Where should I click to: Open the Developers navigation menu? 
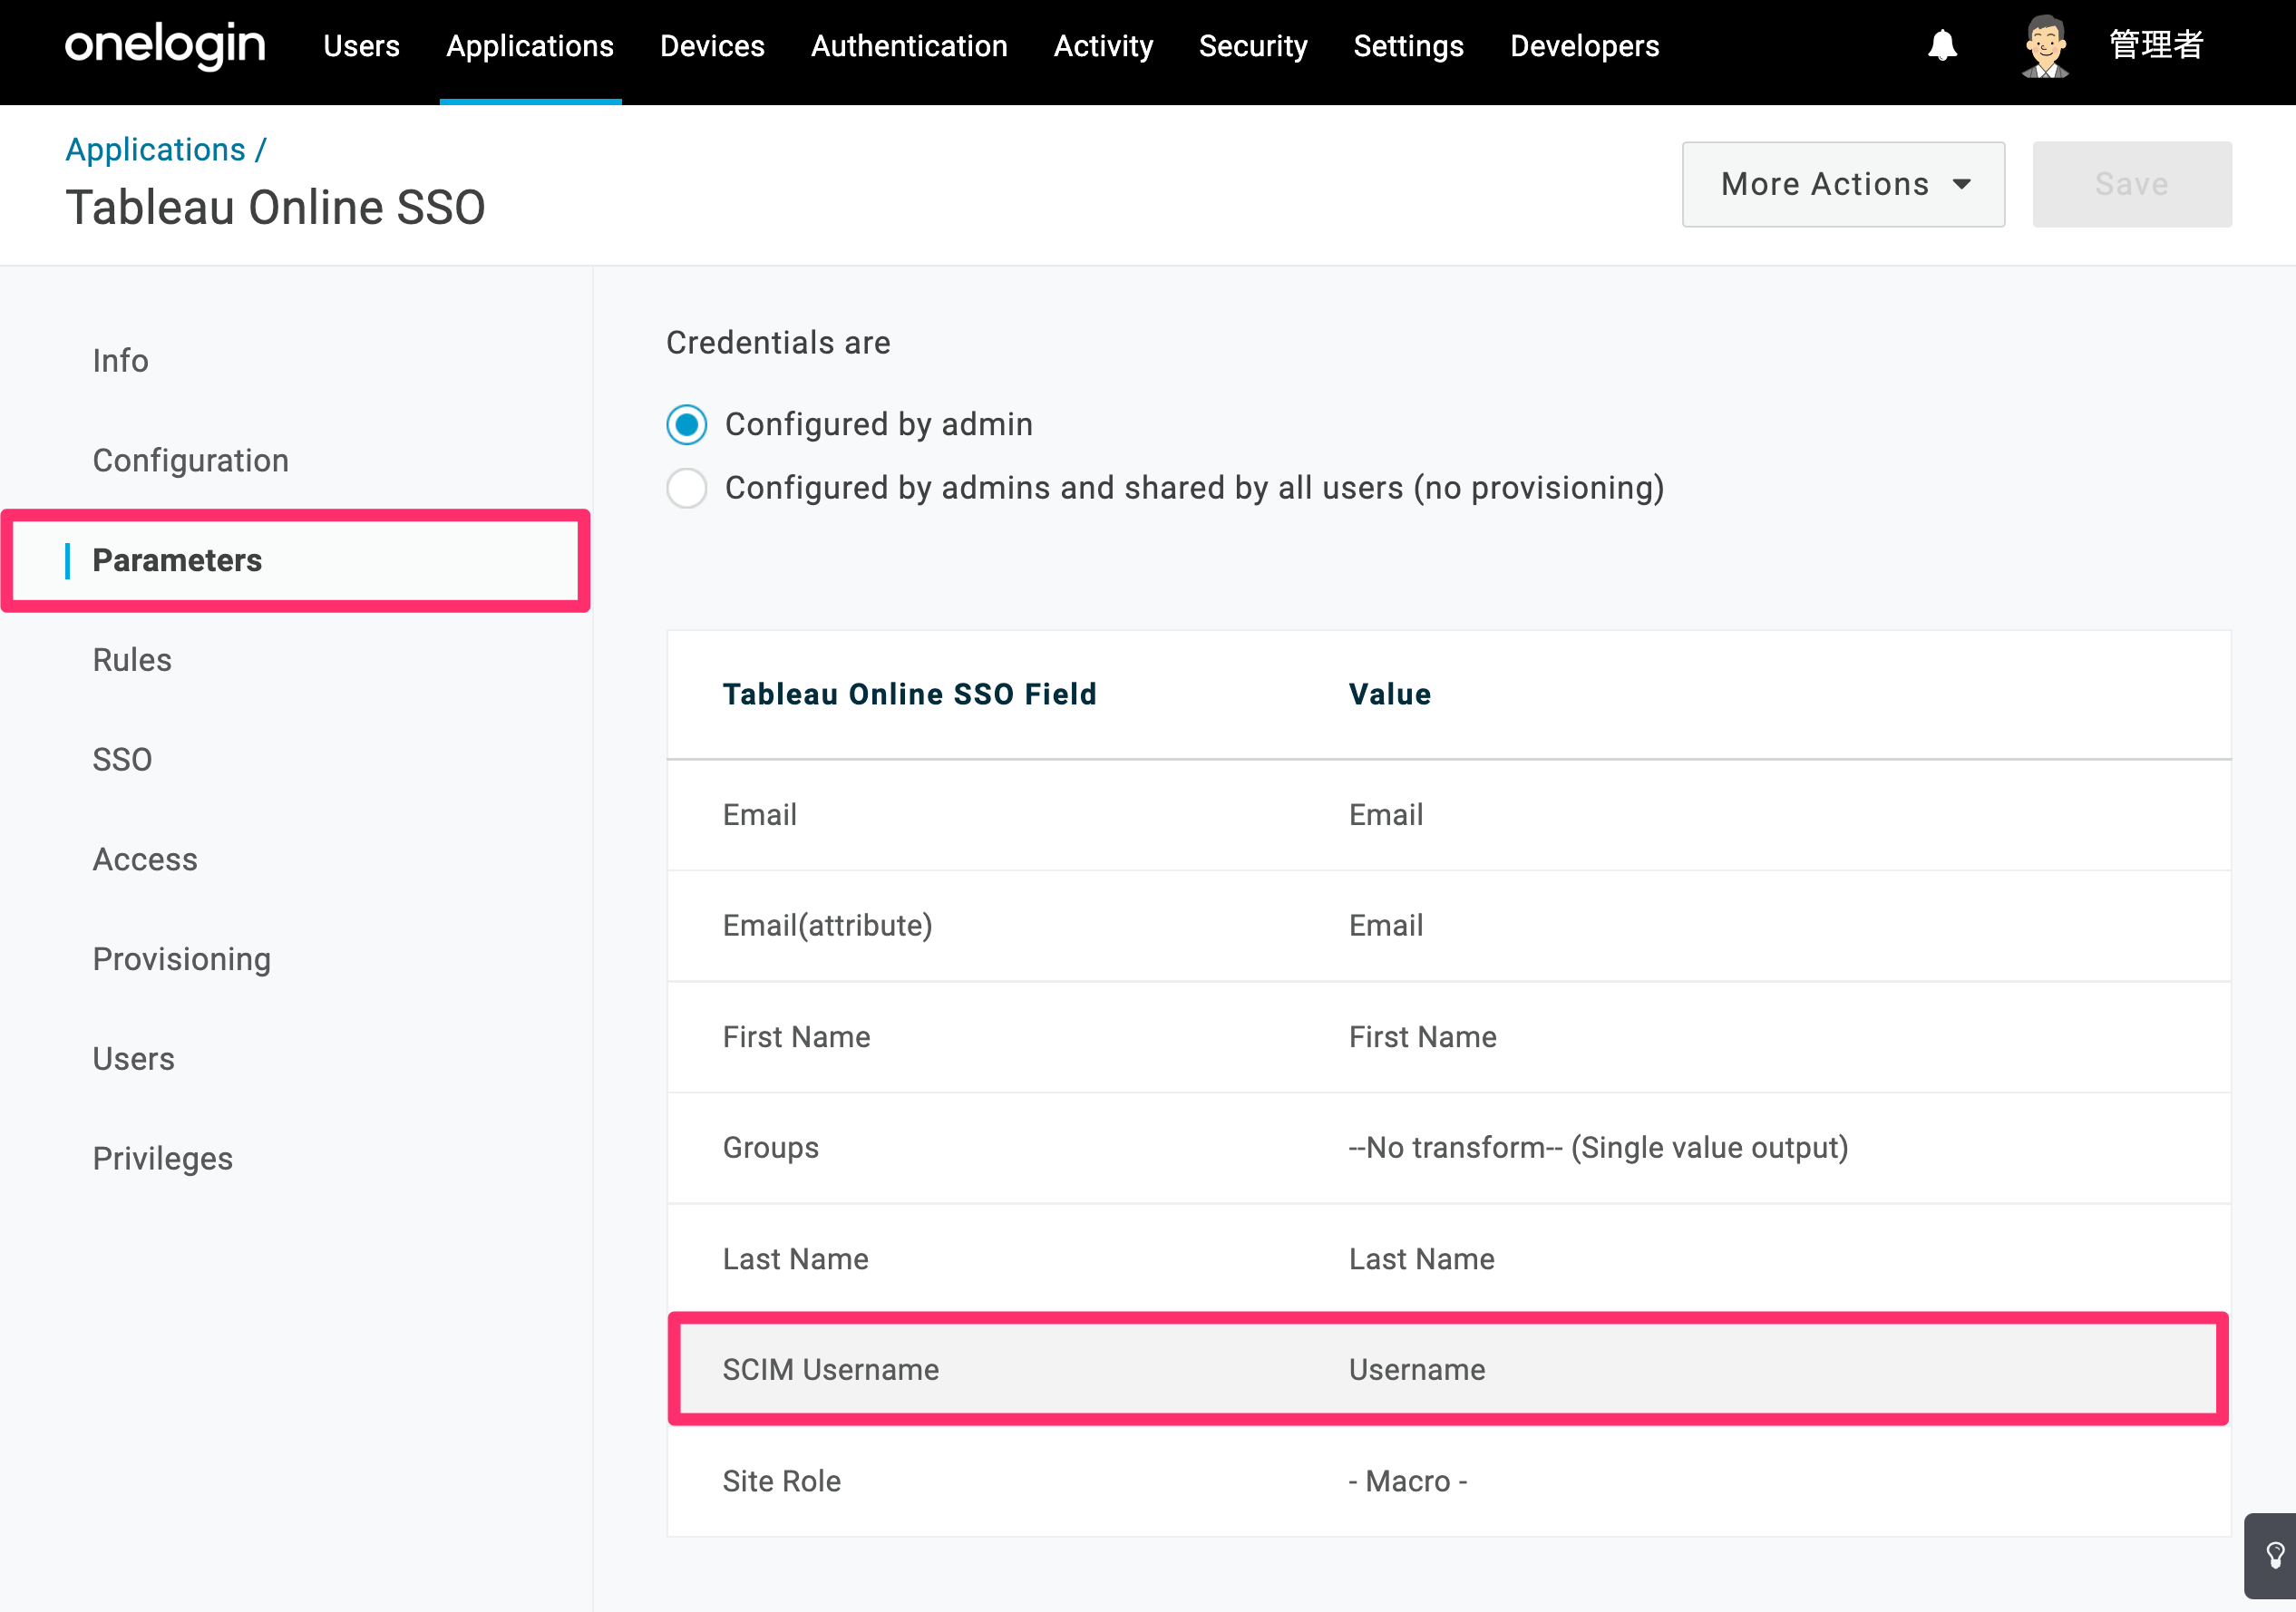tap(1584, 46)
